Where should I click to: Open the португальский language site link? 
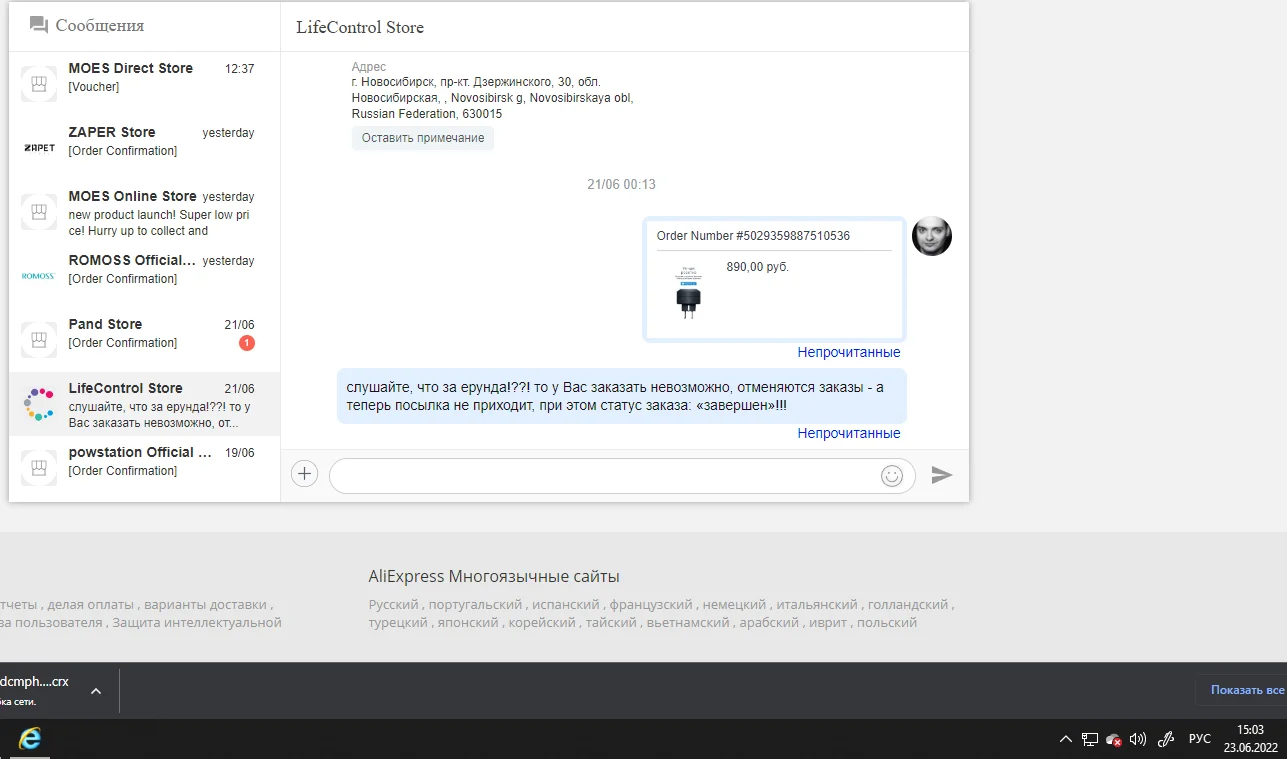coord(477,605)
